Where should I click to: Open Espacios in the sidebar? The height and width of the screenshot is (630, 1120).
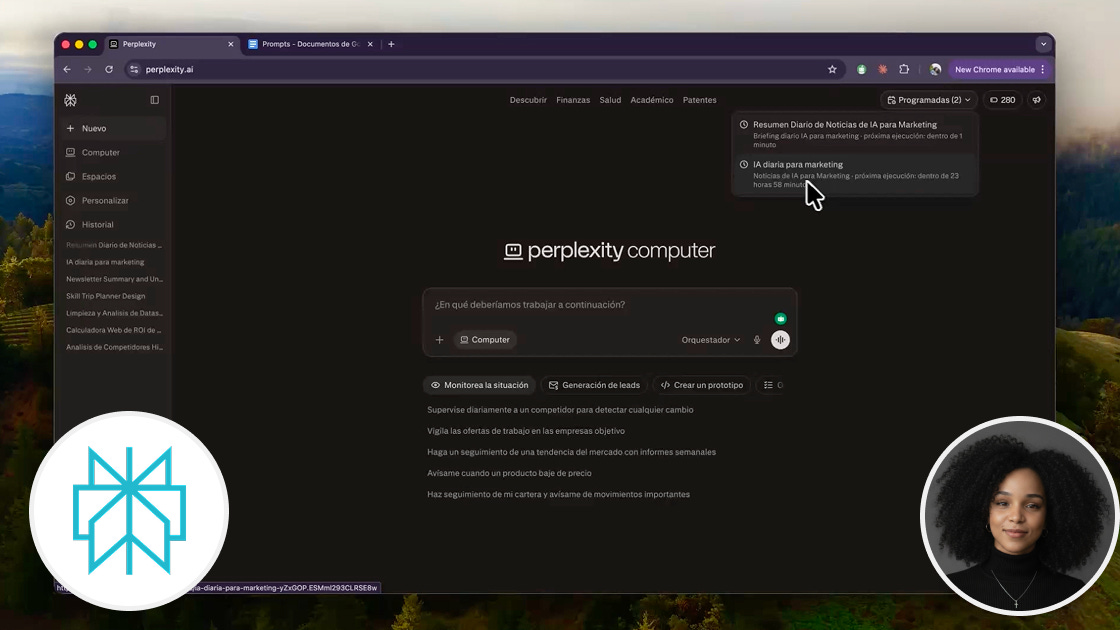[x=113, y=176]
